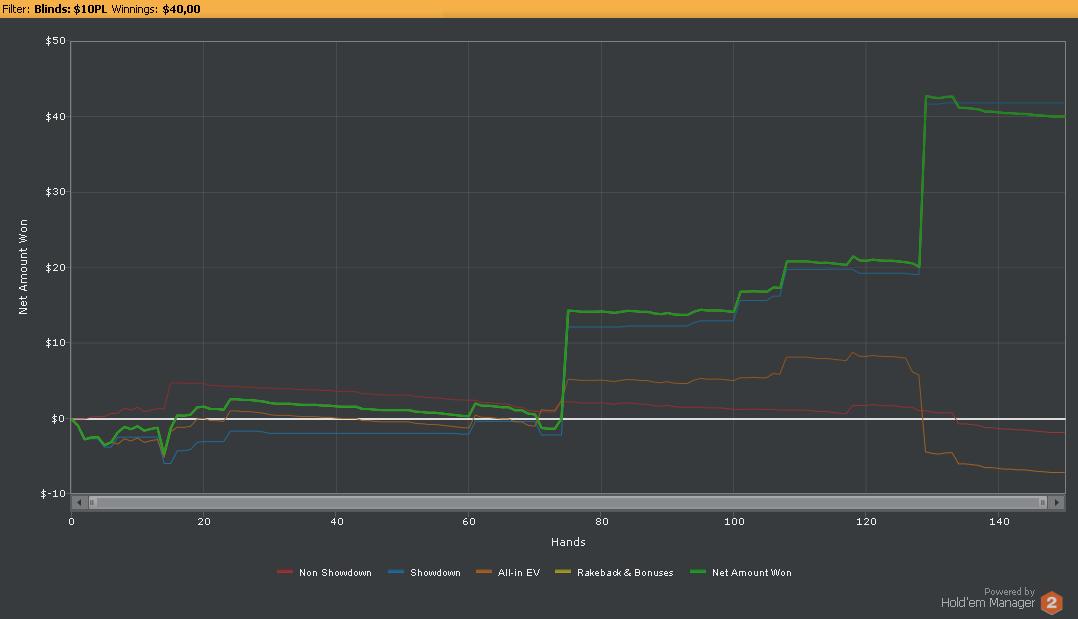Click the red Non Showdown legend marker
Viewport: 1078px width, 619px height.
pos(285,573)
